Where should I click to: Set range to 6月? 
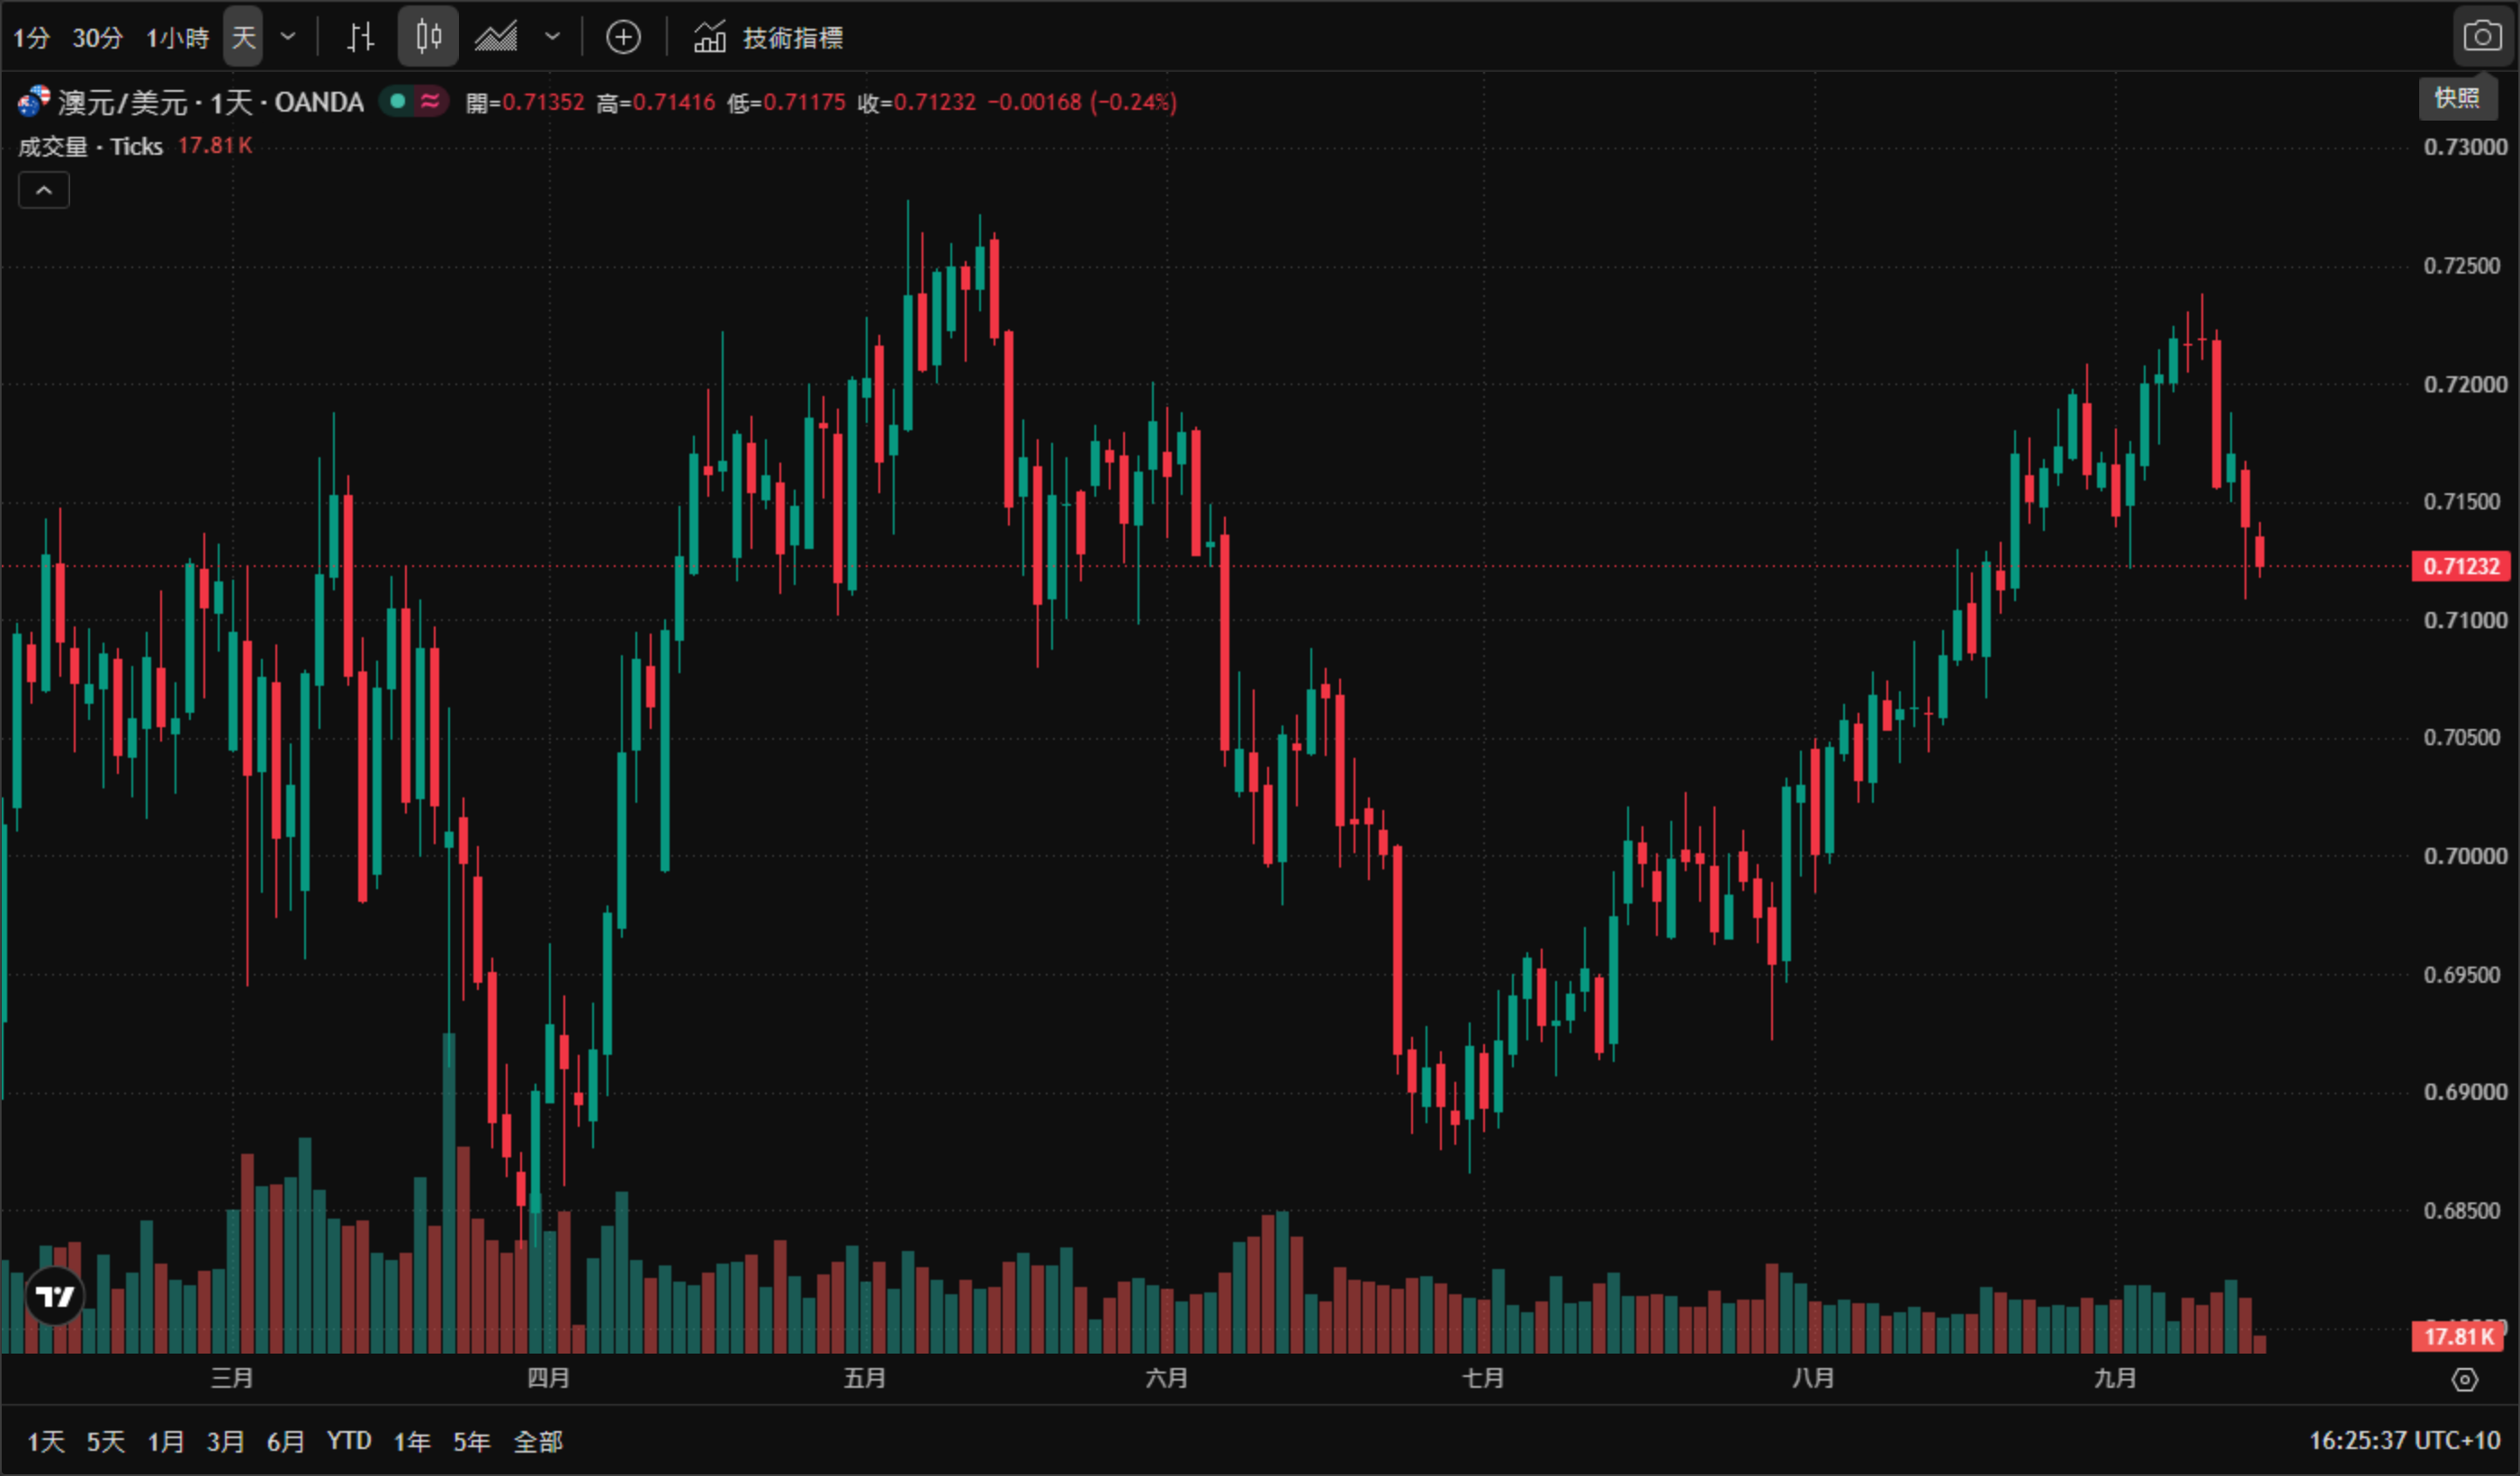click(286, 1441)
